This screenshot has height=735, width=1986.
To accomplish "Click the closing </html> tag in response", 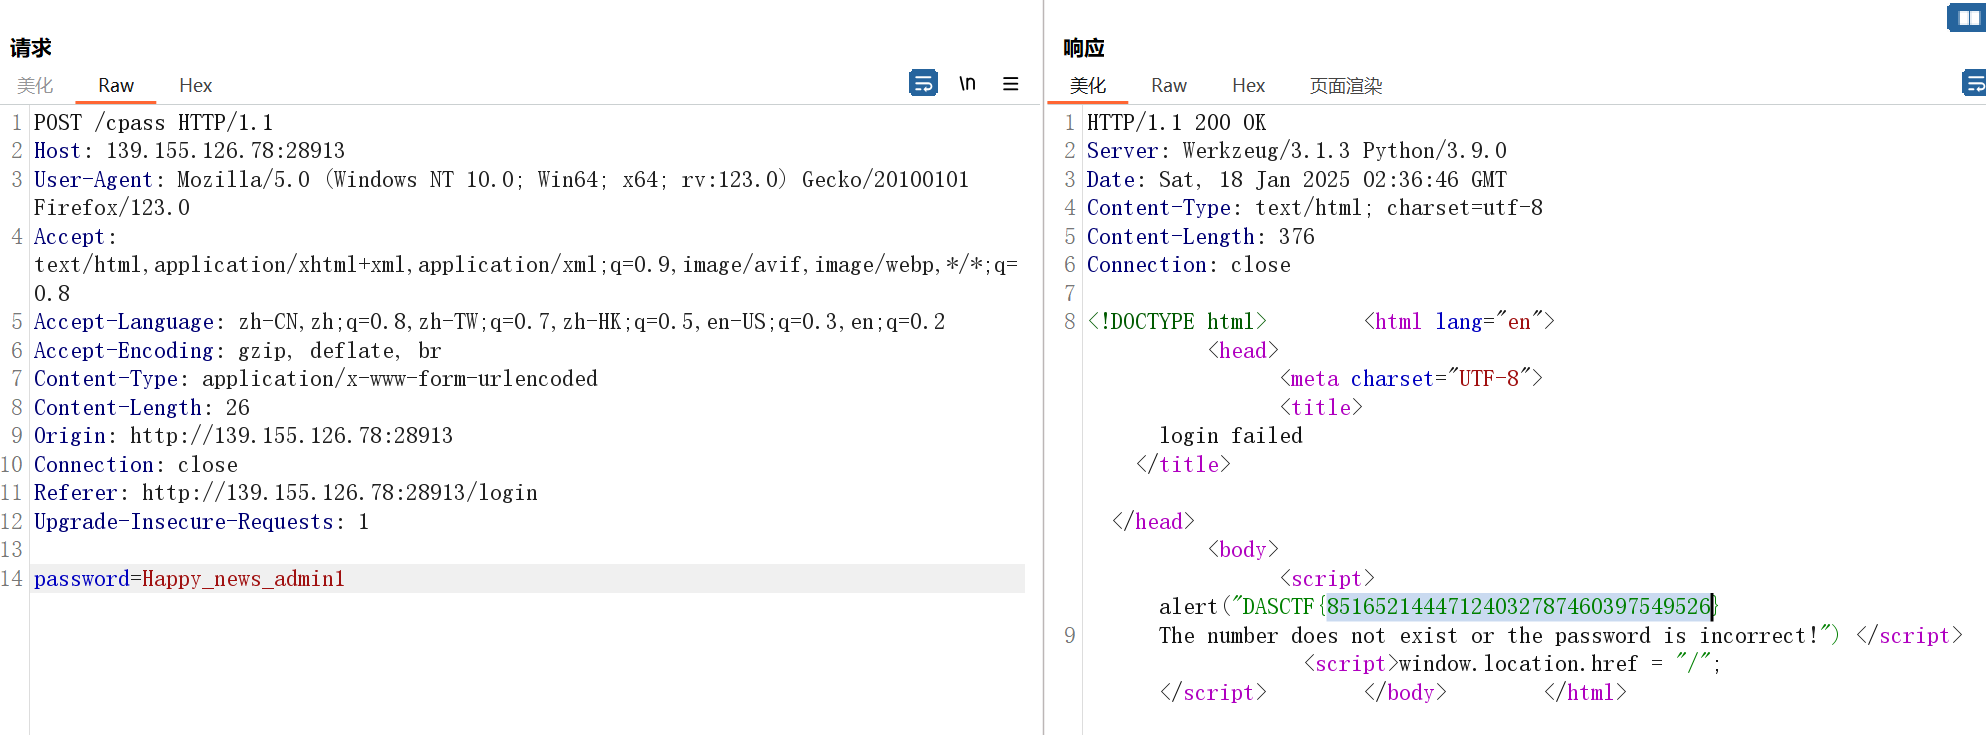I will (x=1585, y=693).
